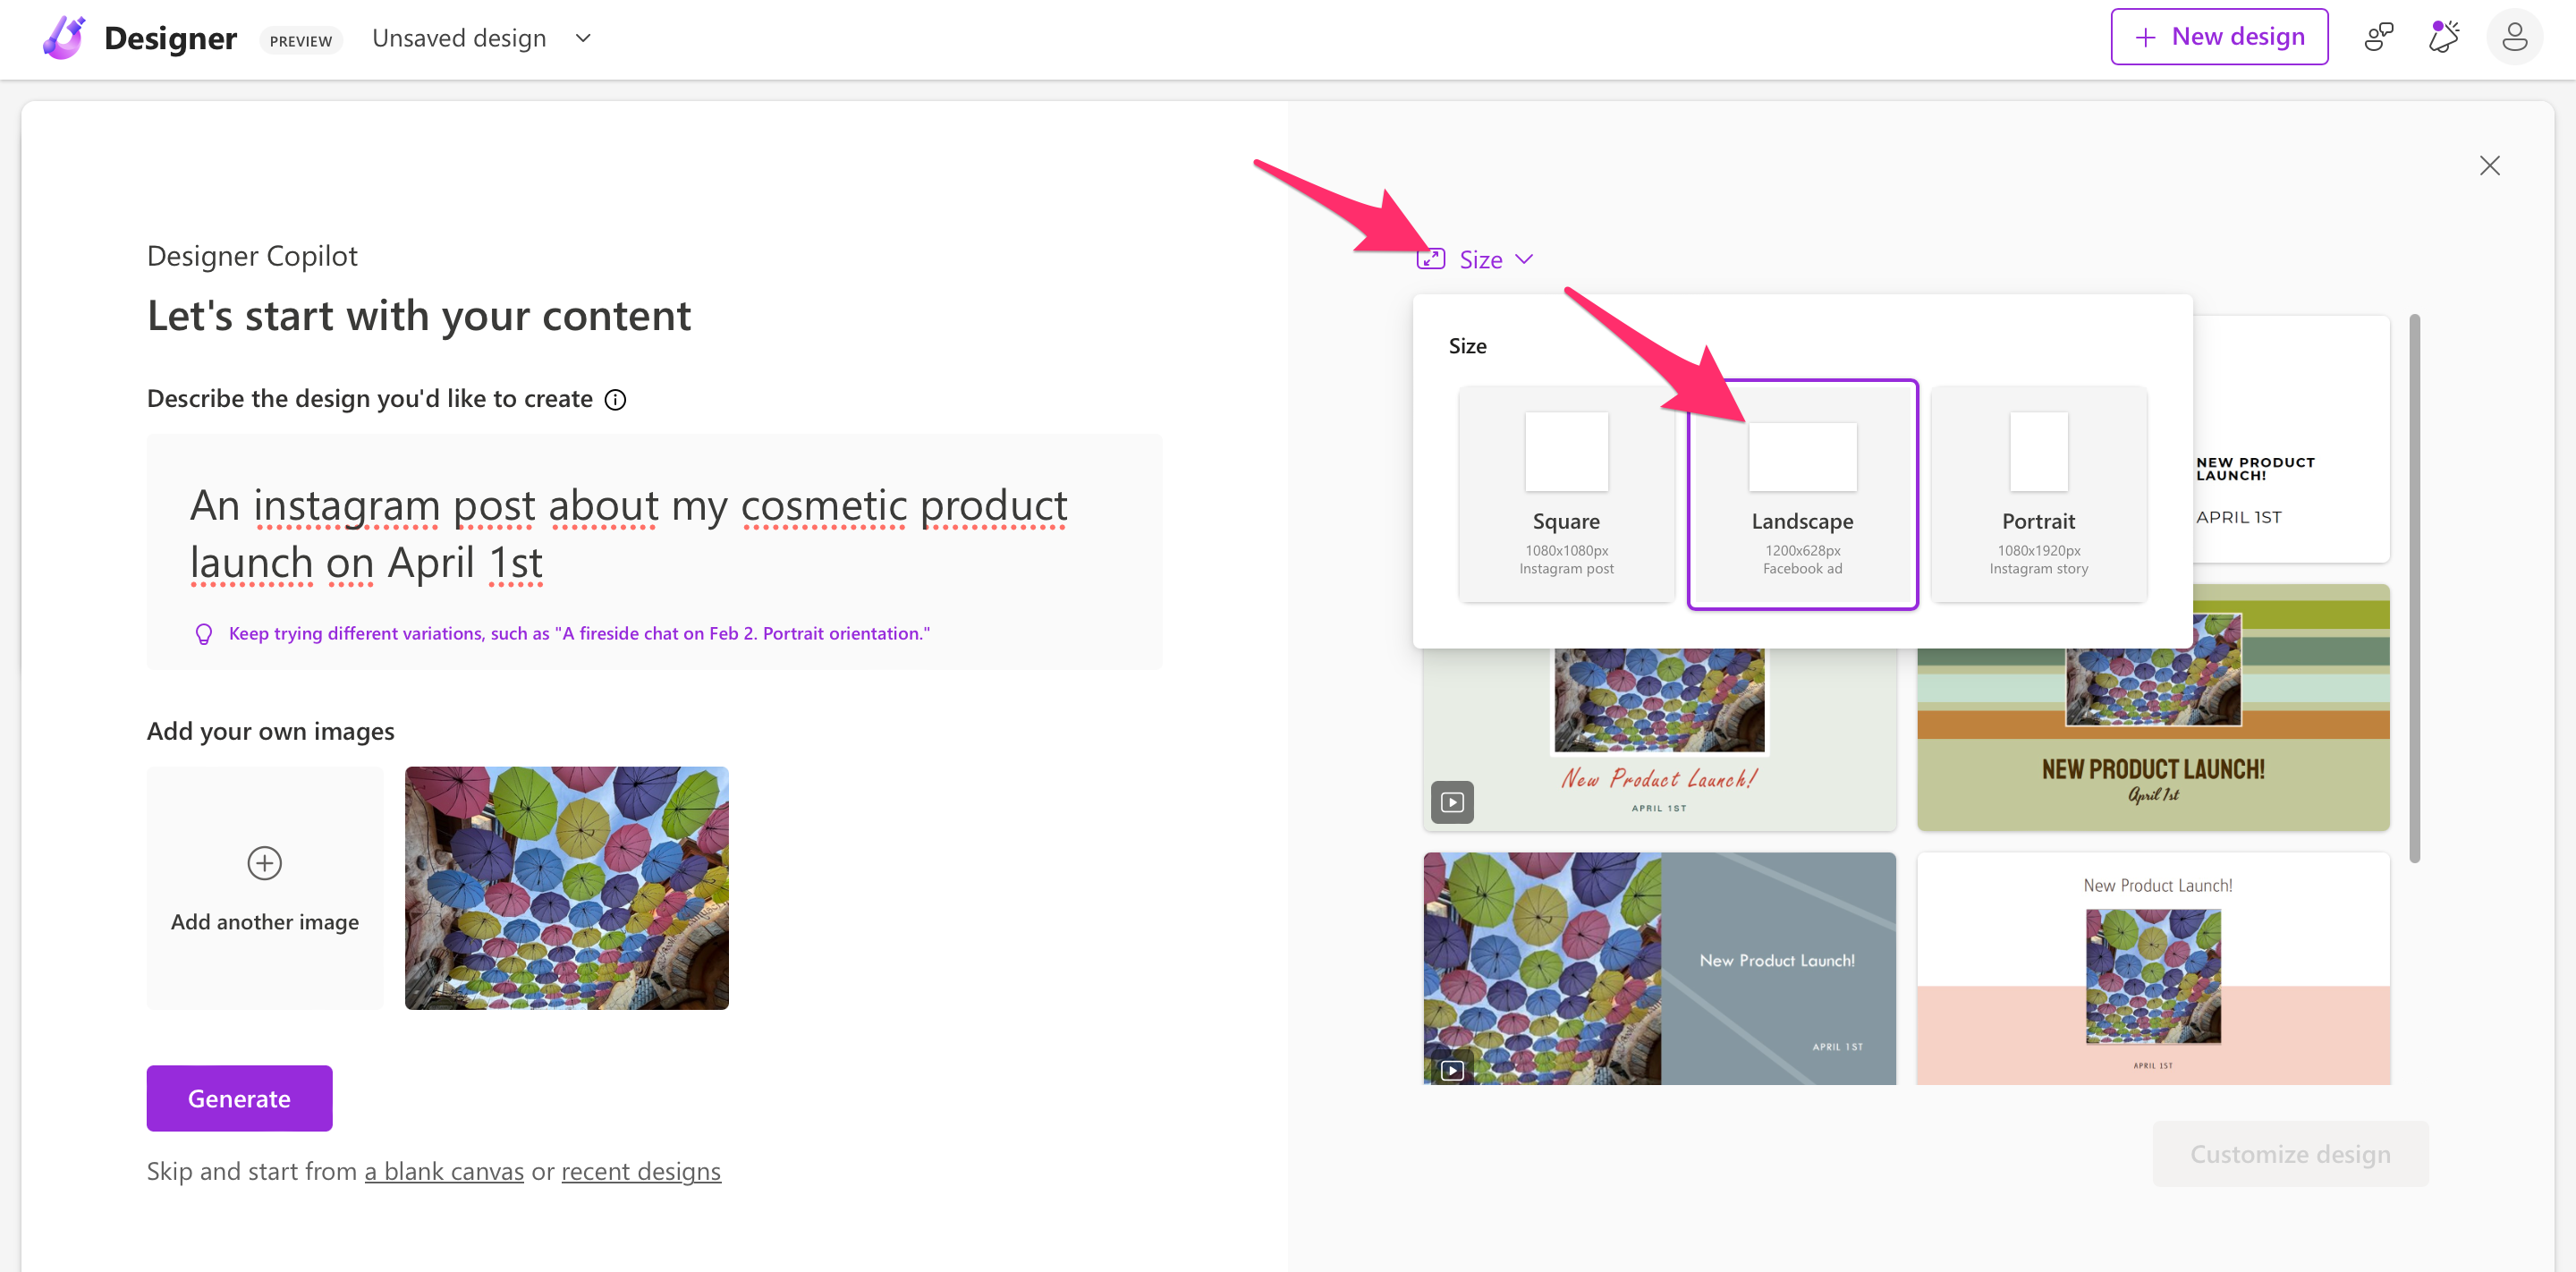
Task: Close the Designer Copilot panel
Action: tap(2489, 166)
